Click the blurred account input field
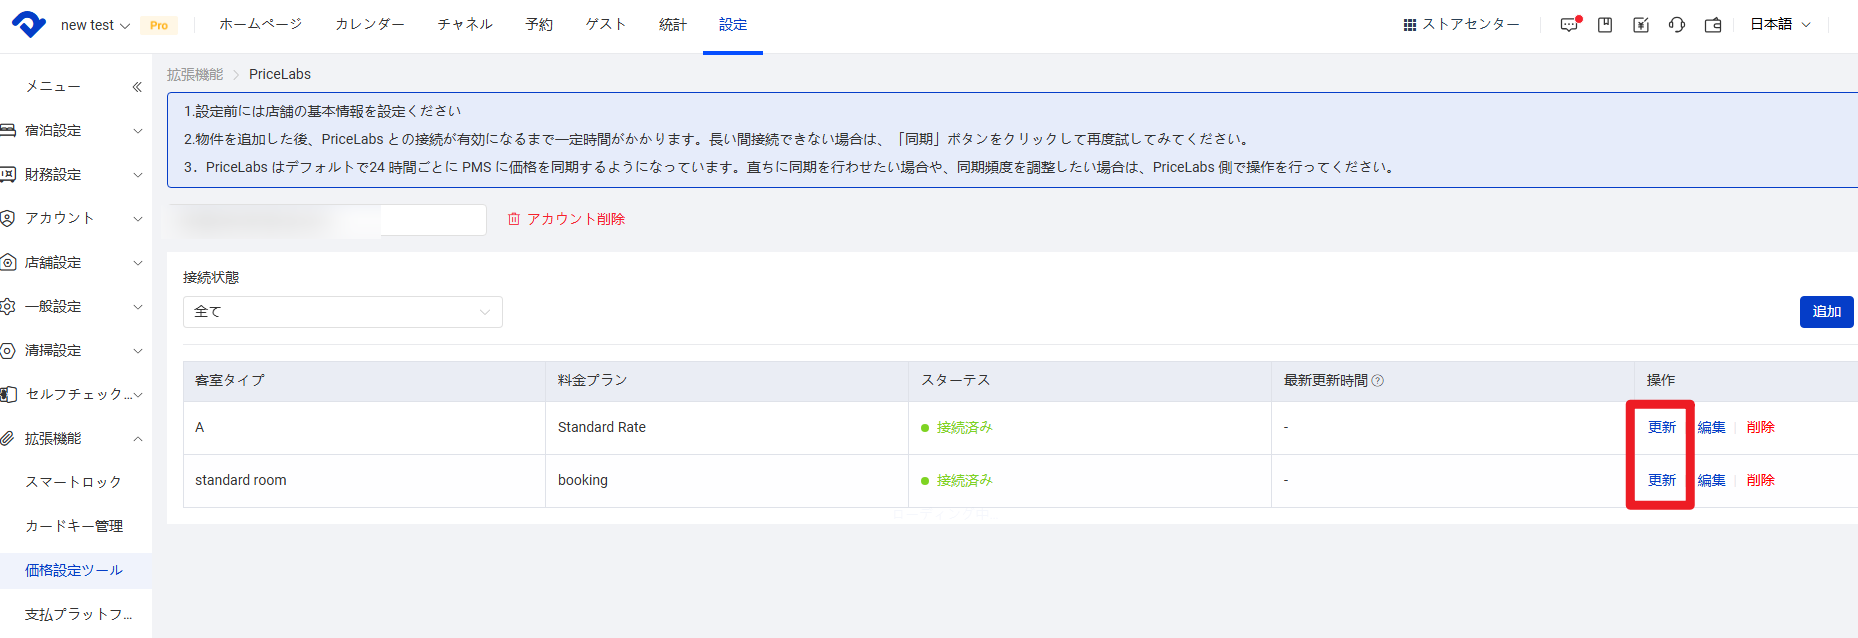 pos(327,220)
